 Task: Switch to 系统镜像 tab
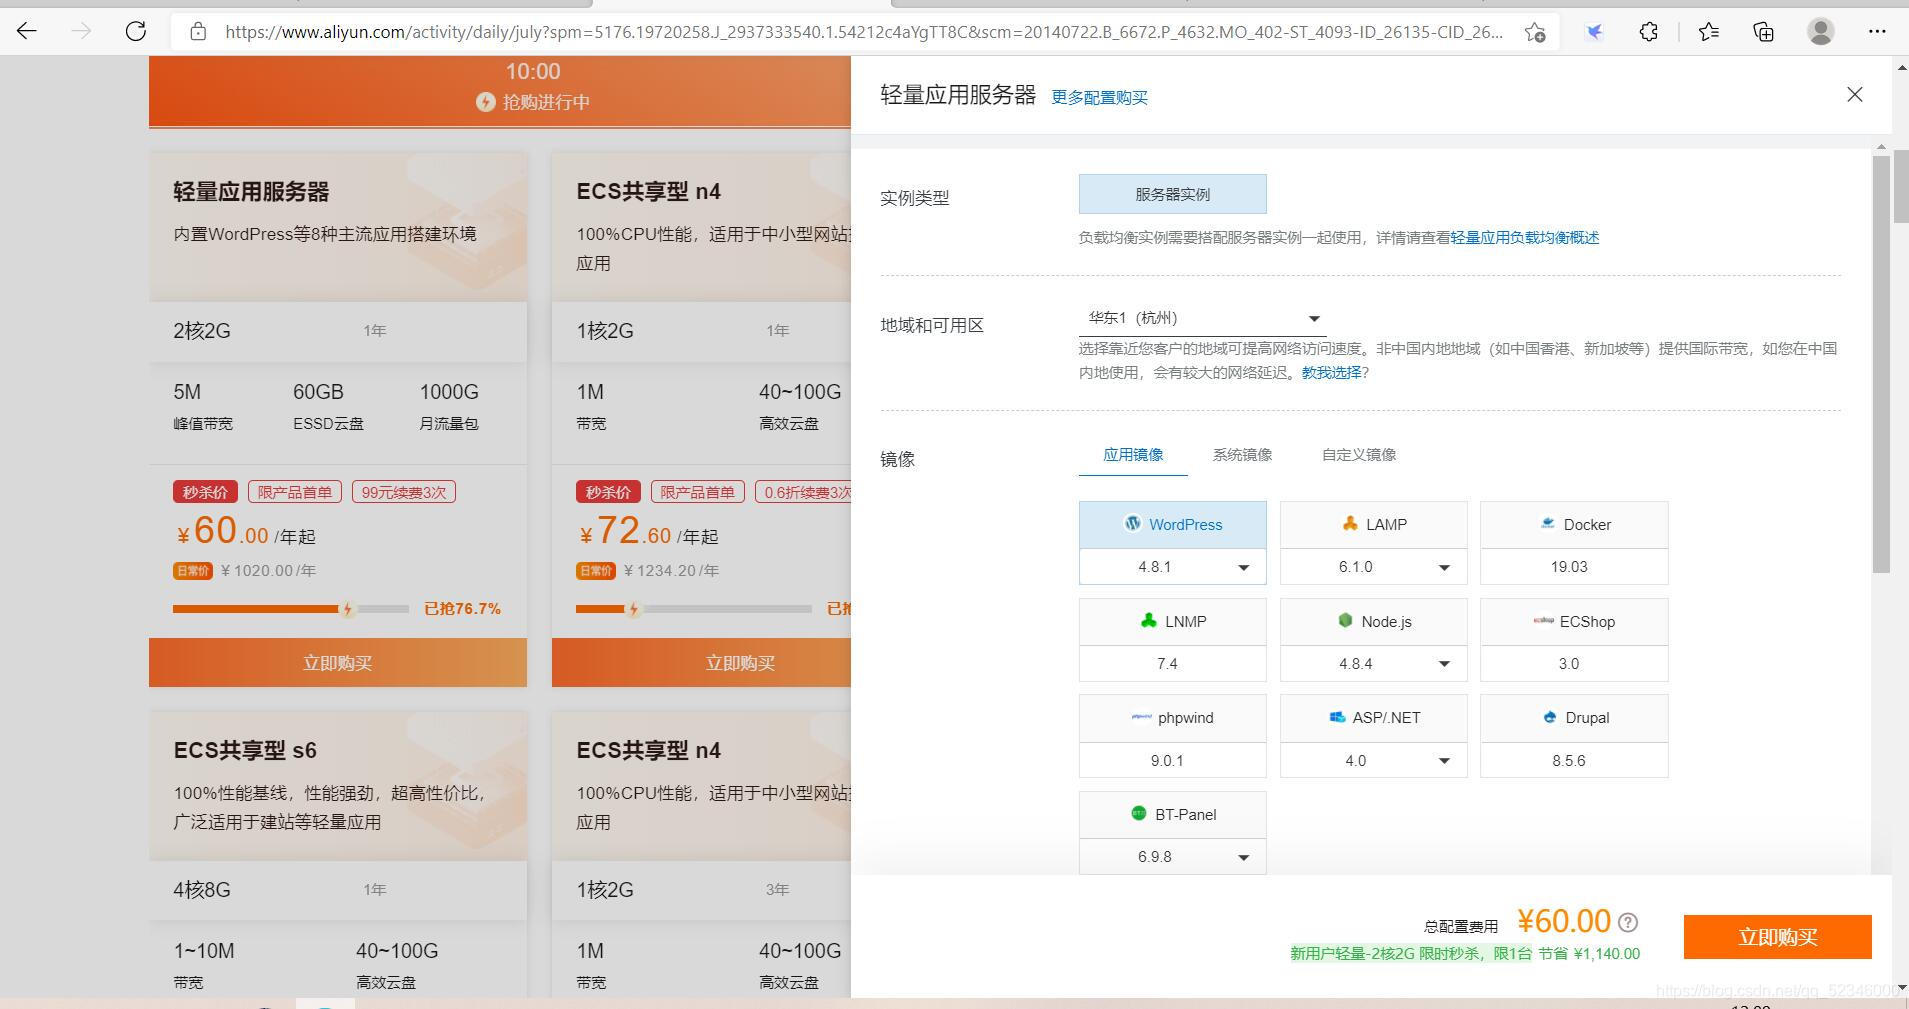[x=1242, y=455]
